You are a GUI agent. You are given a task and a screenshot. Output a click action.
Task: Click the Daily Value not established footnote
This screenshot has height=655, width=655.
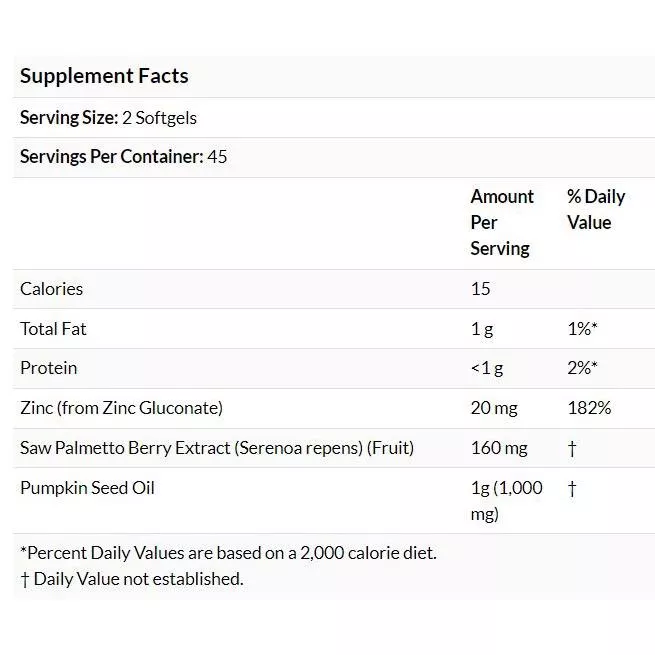[x=132, y=578]
